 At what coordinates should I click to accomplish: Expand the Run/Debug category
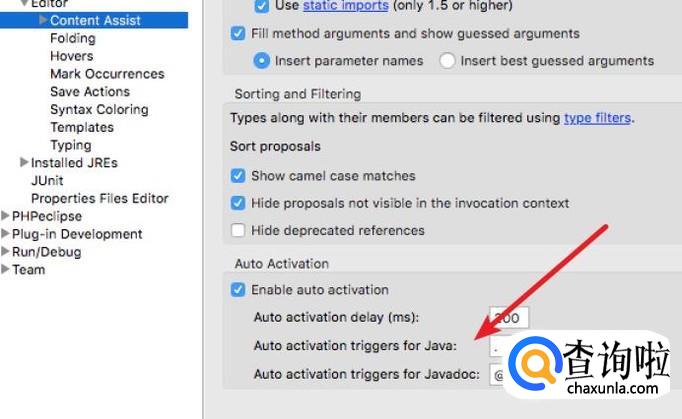(6, 252)
